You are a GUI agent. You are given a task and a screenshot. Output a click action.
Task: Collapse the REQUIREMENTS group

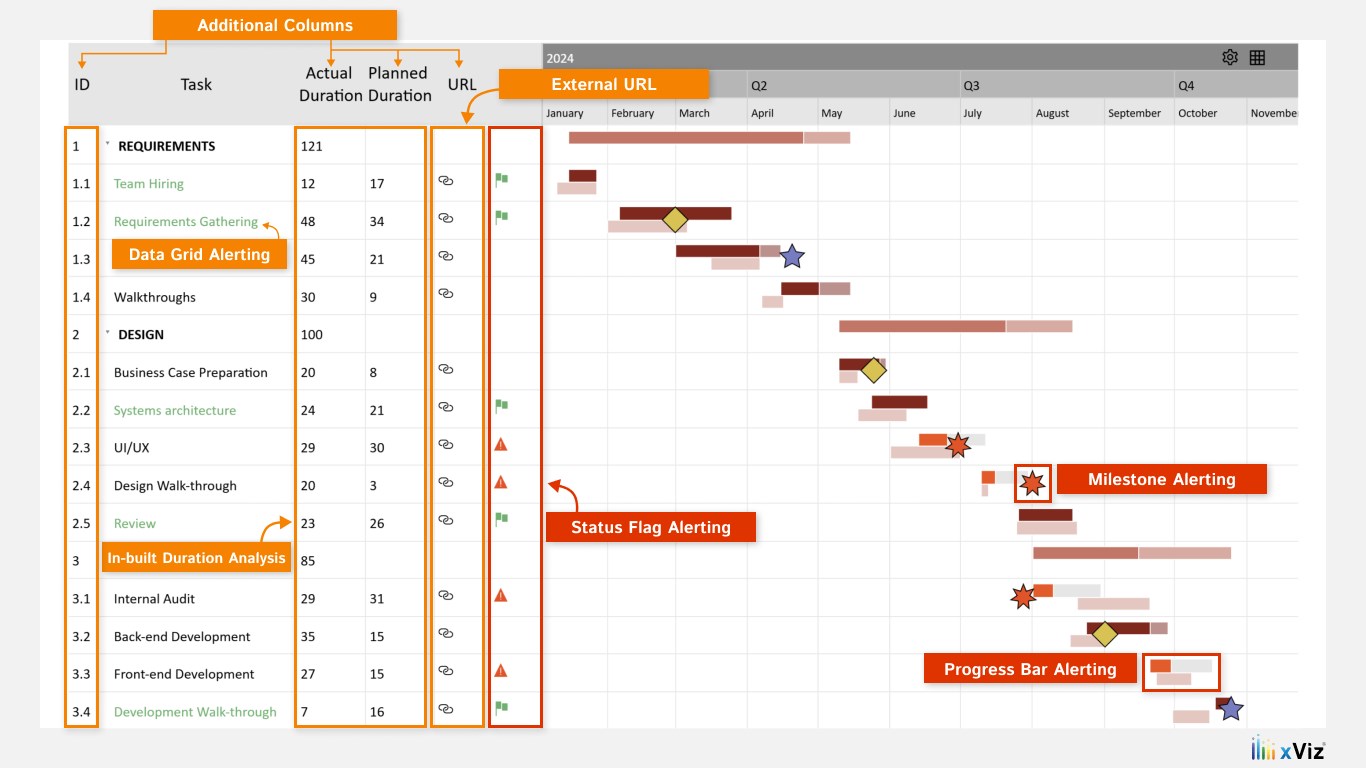point(107,144)
